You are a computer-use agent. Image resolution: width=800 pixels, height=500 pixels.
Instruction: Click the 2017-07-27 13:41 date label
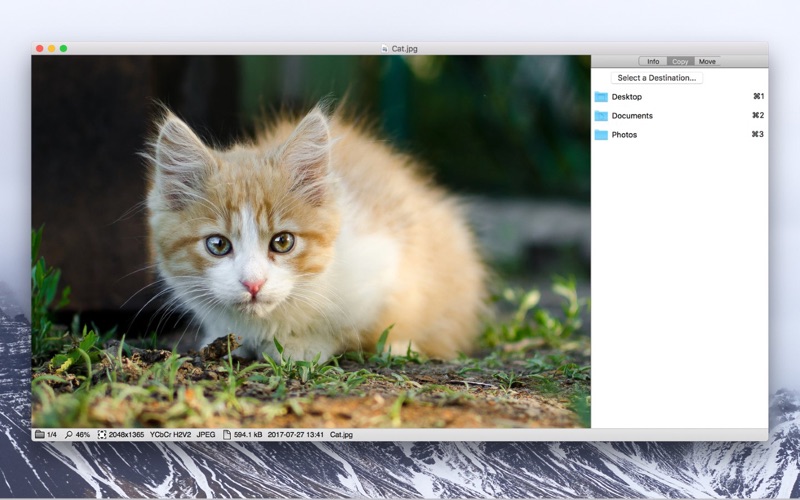[x=296, y=435]
